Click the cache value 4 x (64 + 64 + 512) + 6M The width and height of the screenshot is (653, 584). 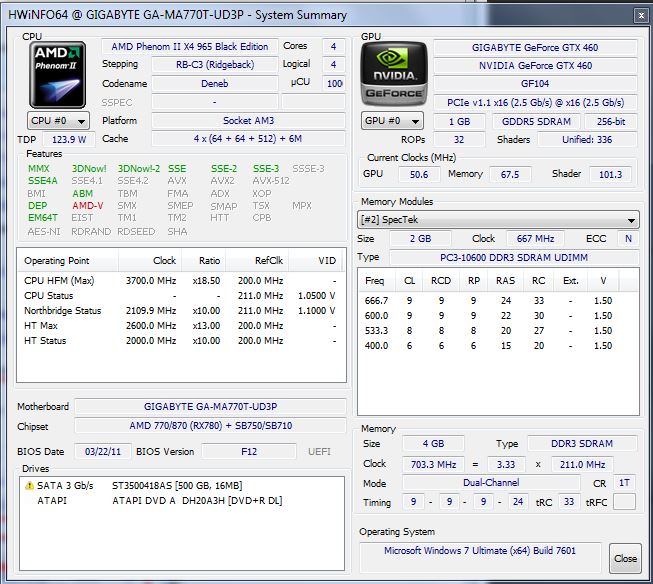click(249, 139)
